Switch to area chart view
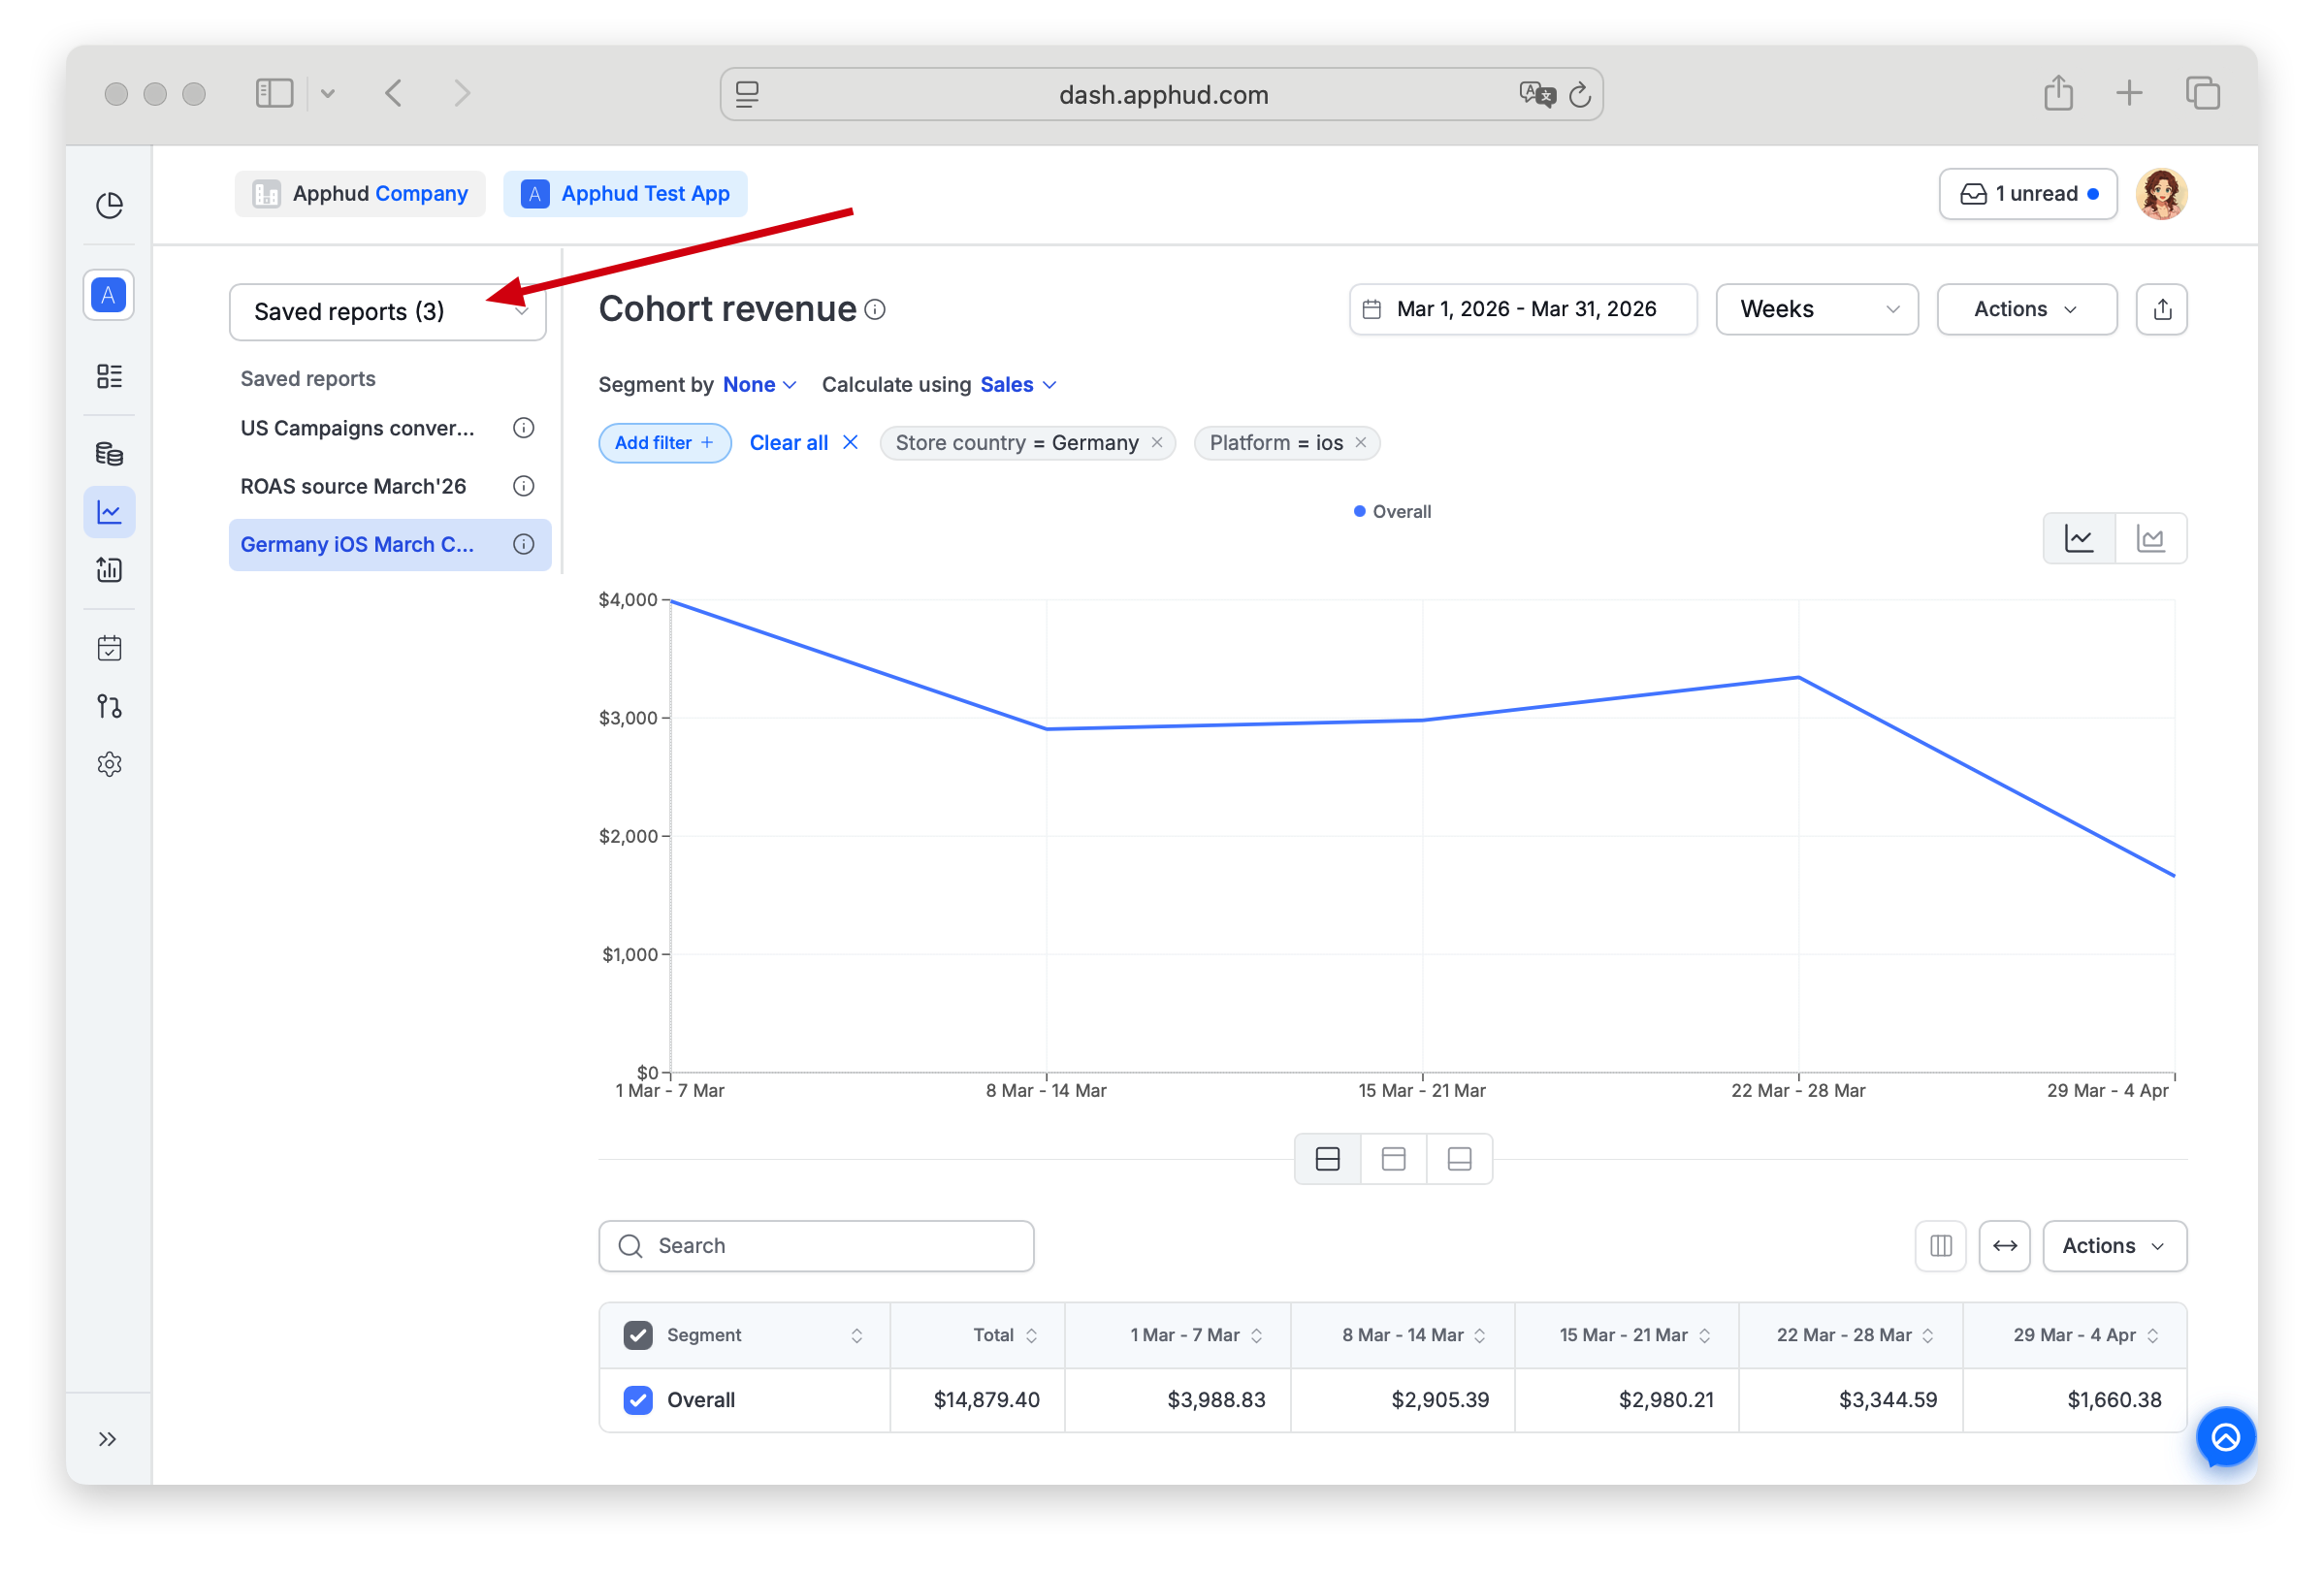This screenshot has height=1573, width=2324. point(2151,539)
